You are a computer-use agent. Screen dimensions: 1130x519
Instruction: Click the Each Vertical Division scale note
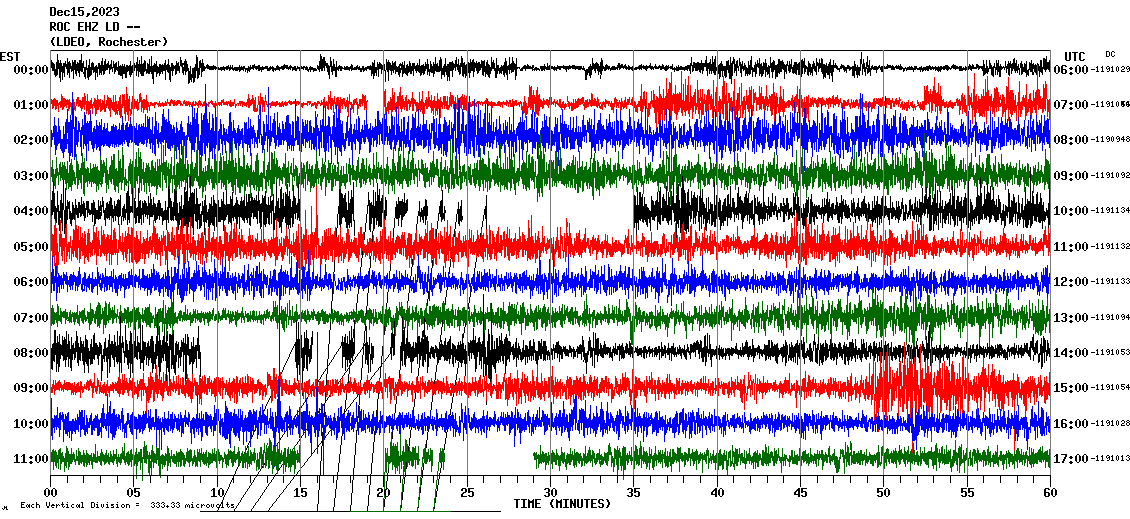click(127, 505)
